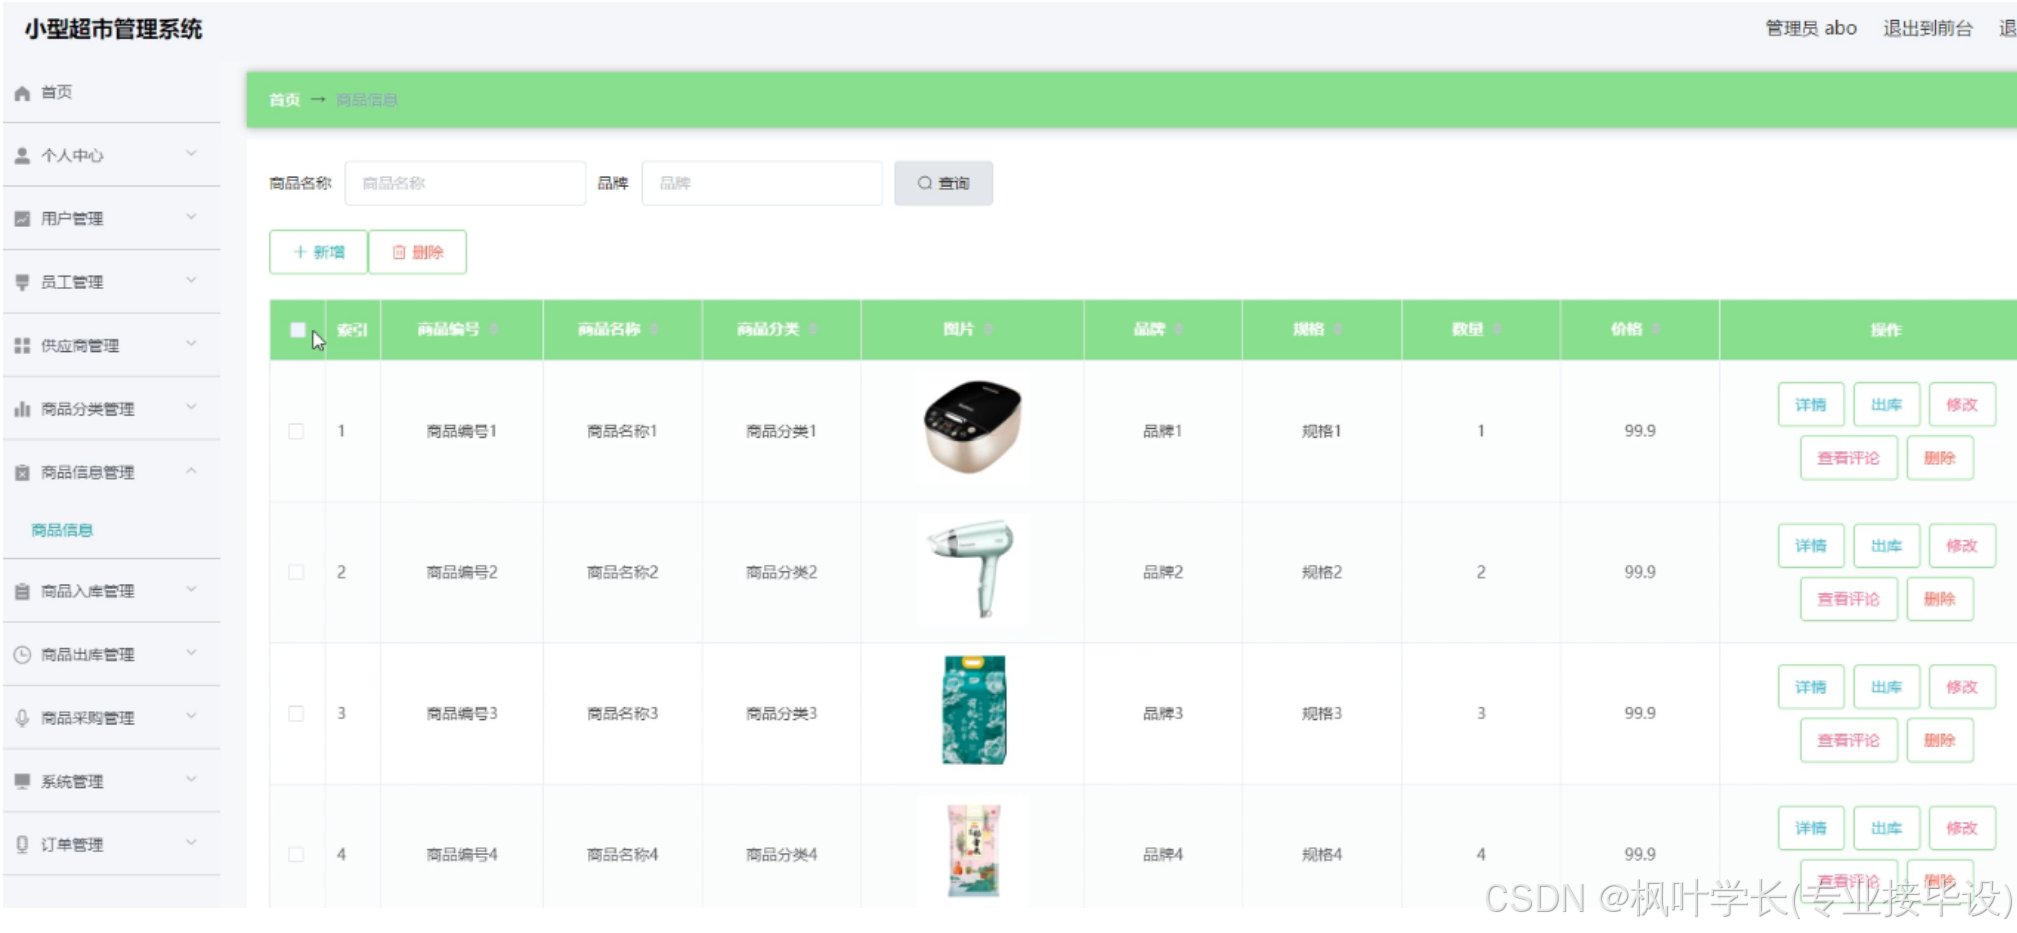Sort by the 价格 column arrows
This screenshot has width=2017, height=933.
1656,330
